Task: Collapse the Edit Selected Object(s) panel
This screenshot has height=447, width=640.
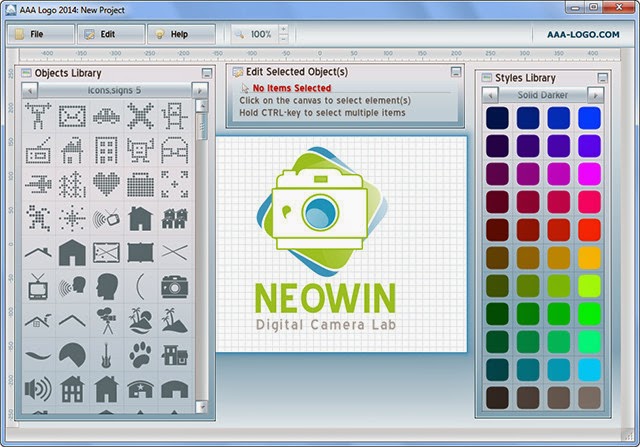Action: click(x=456, y=72)
